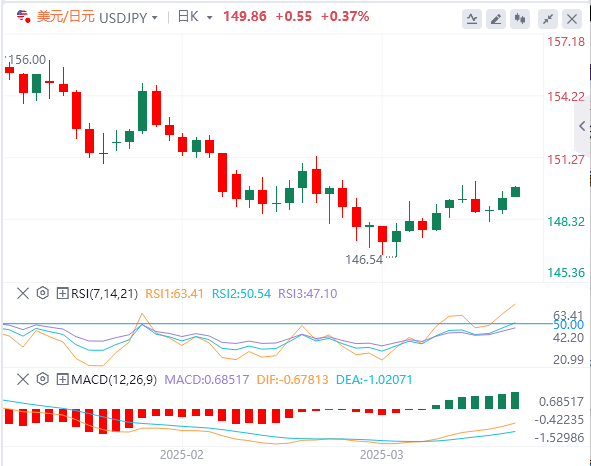Click the -1.52986 MACD axis label
The height and width of the screenshot is (466, 591).
(559, 438)
